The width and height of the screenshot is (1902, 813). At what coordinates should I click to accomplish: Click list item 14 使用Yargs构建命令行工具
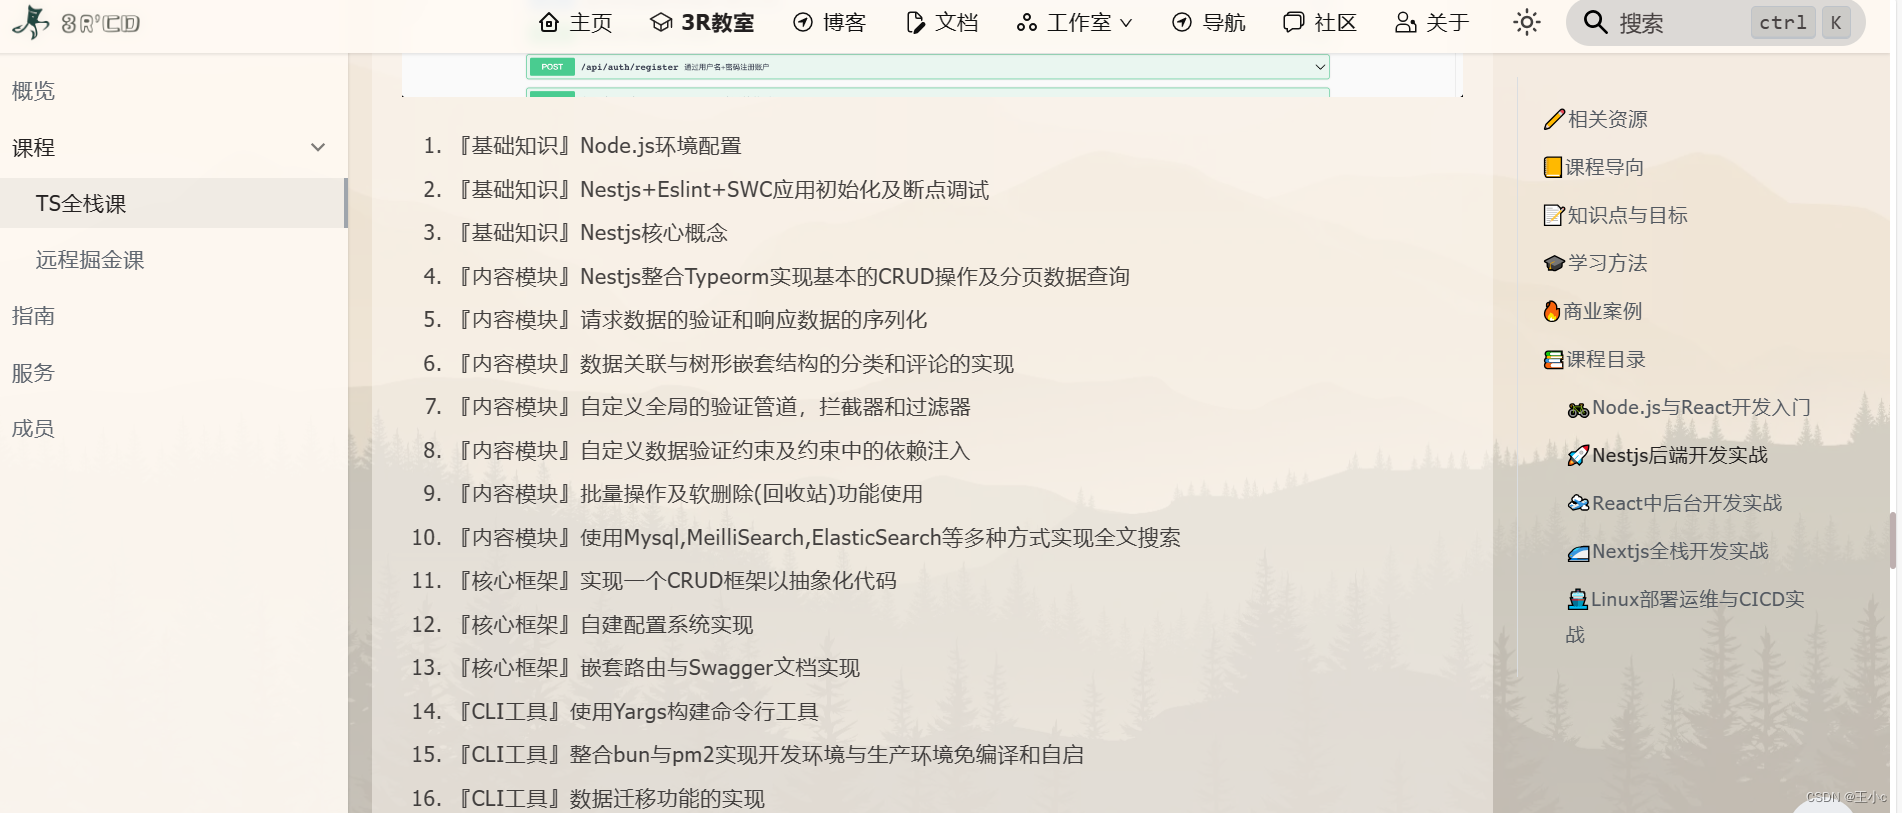[x=638, y=712]
